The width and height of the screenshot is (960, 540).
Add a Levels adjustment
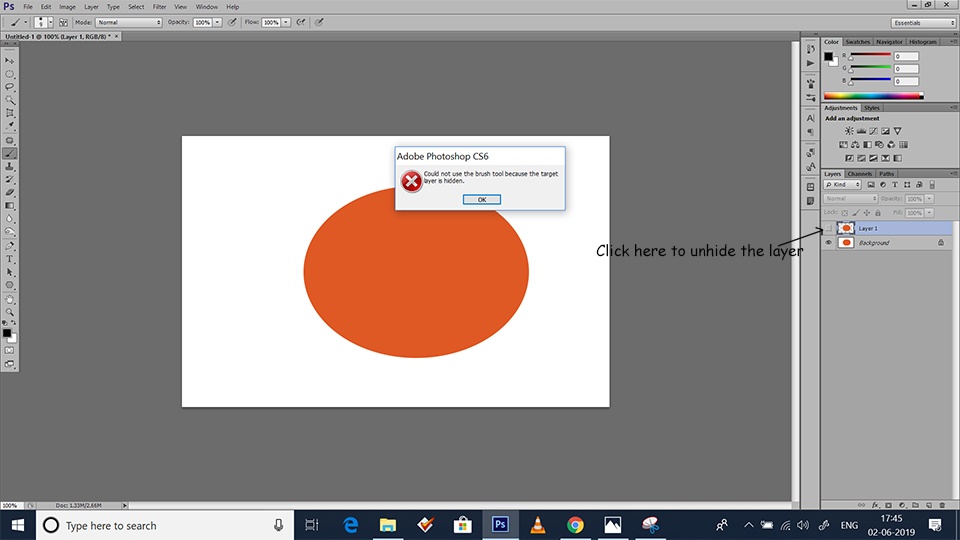pyautogui.click(x=861, y=131)
